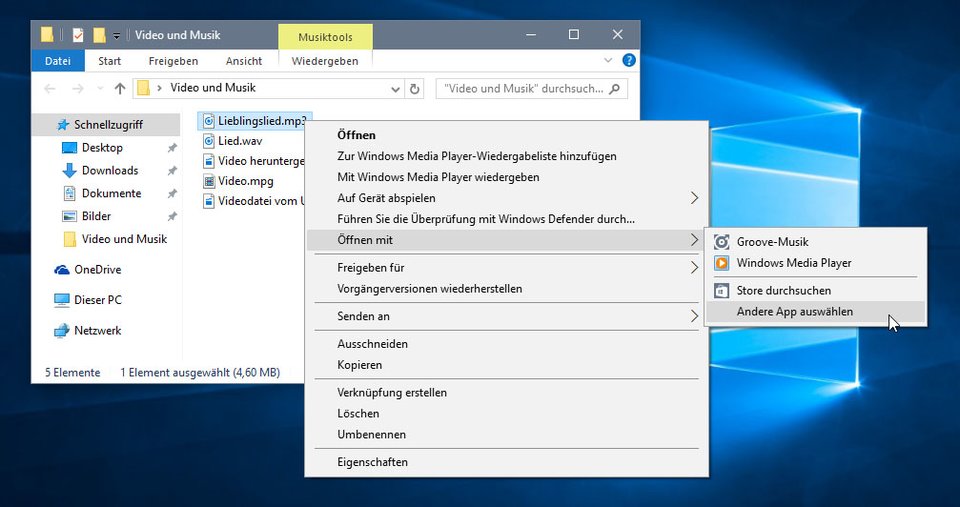Click the Schnellzugriff star icon
The height and width of the screenshot is (507, 960).
pyautogui.click(x=63, y=125)
